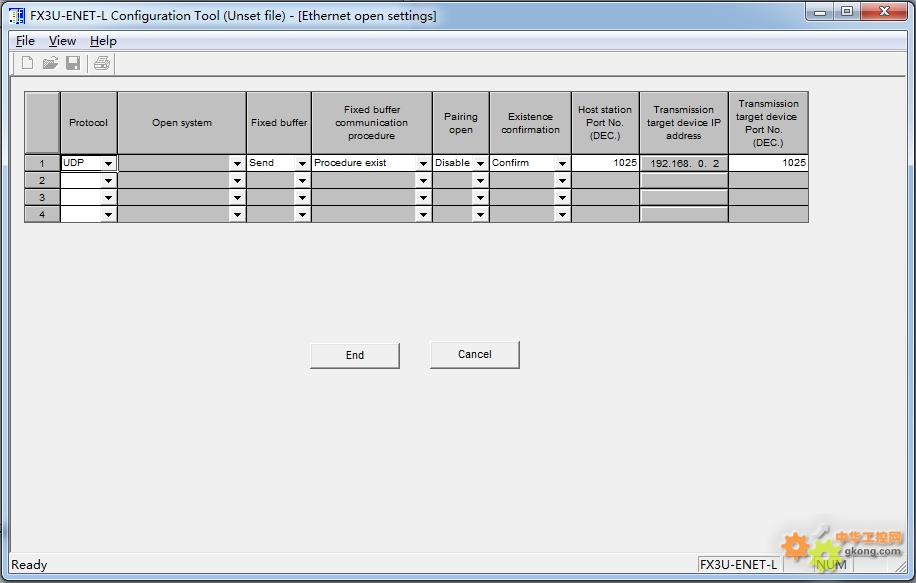
Task: Select row header number 2
Action: [42, 181]
